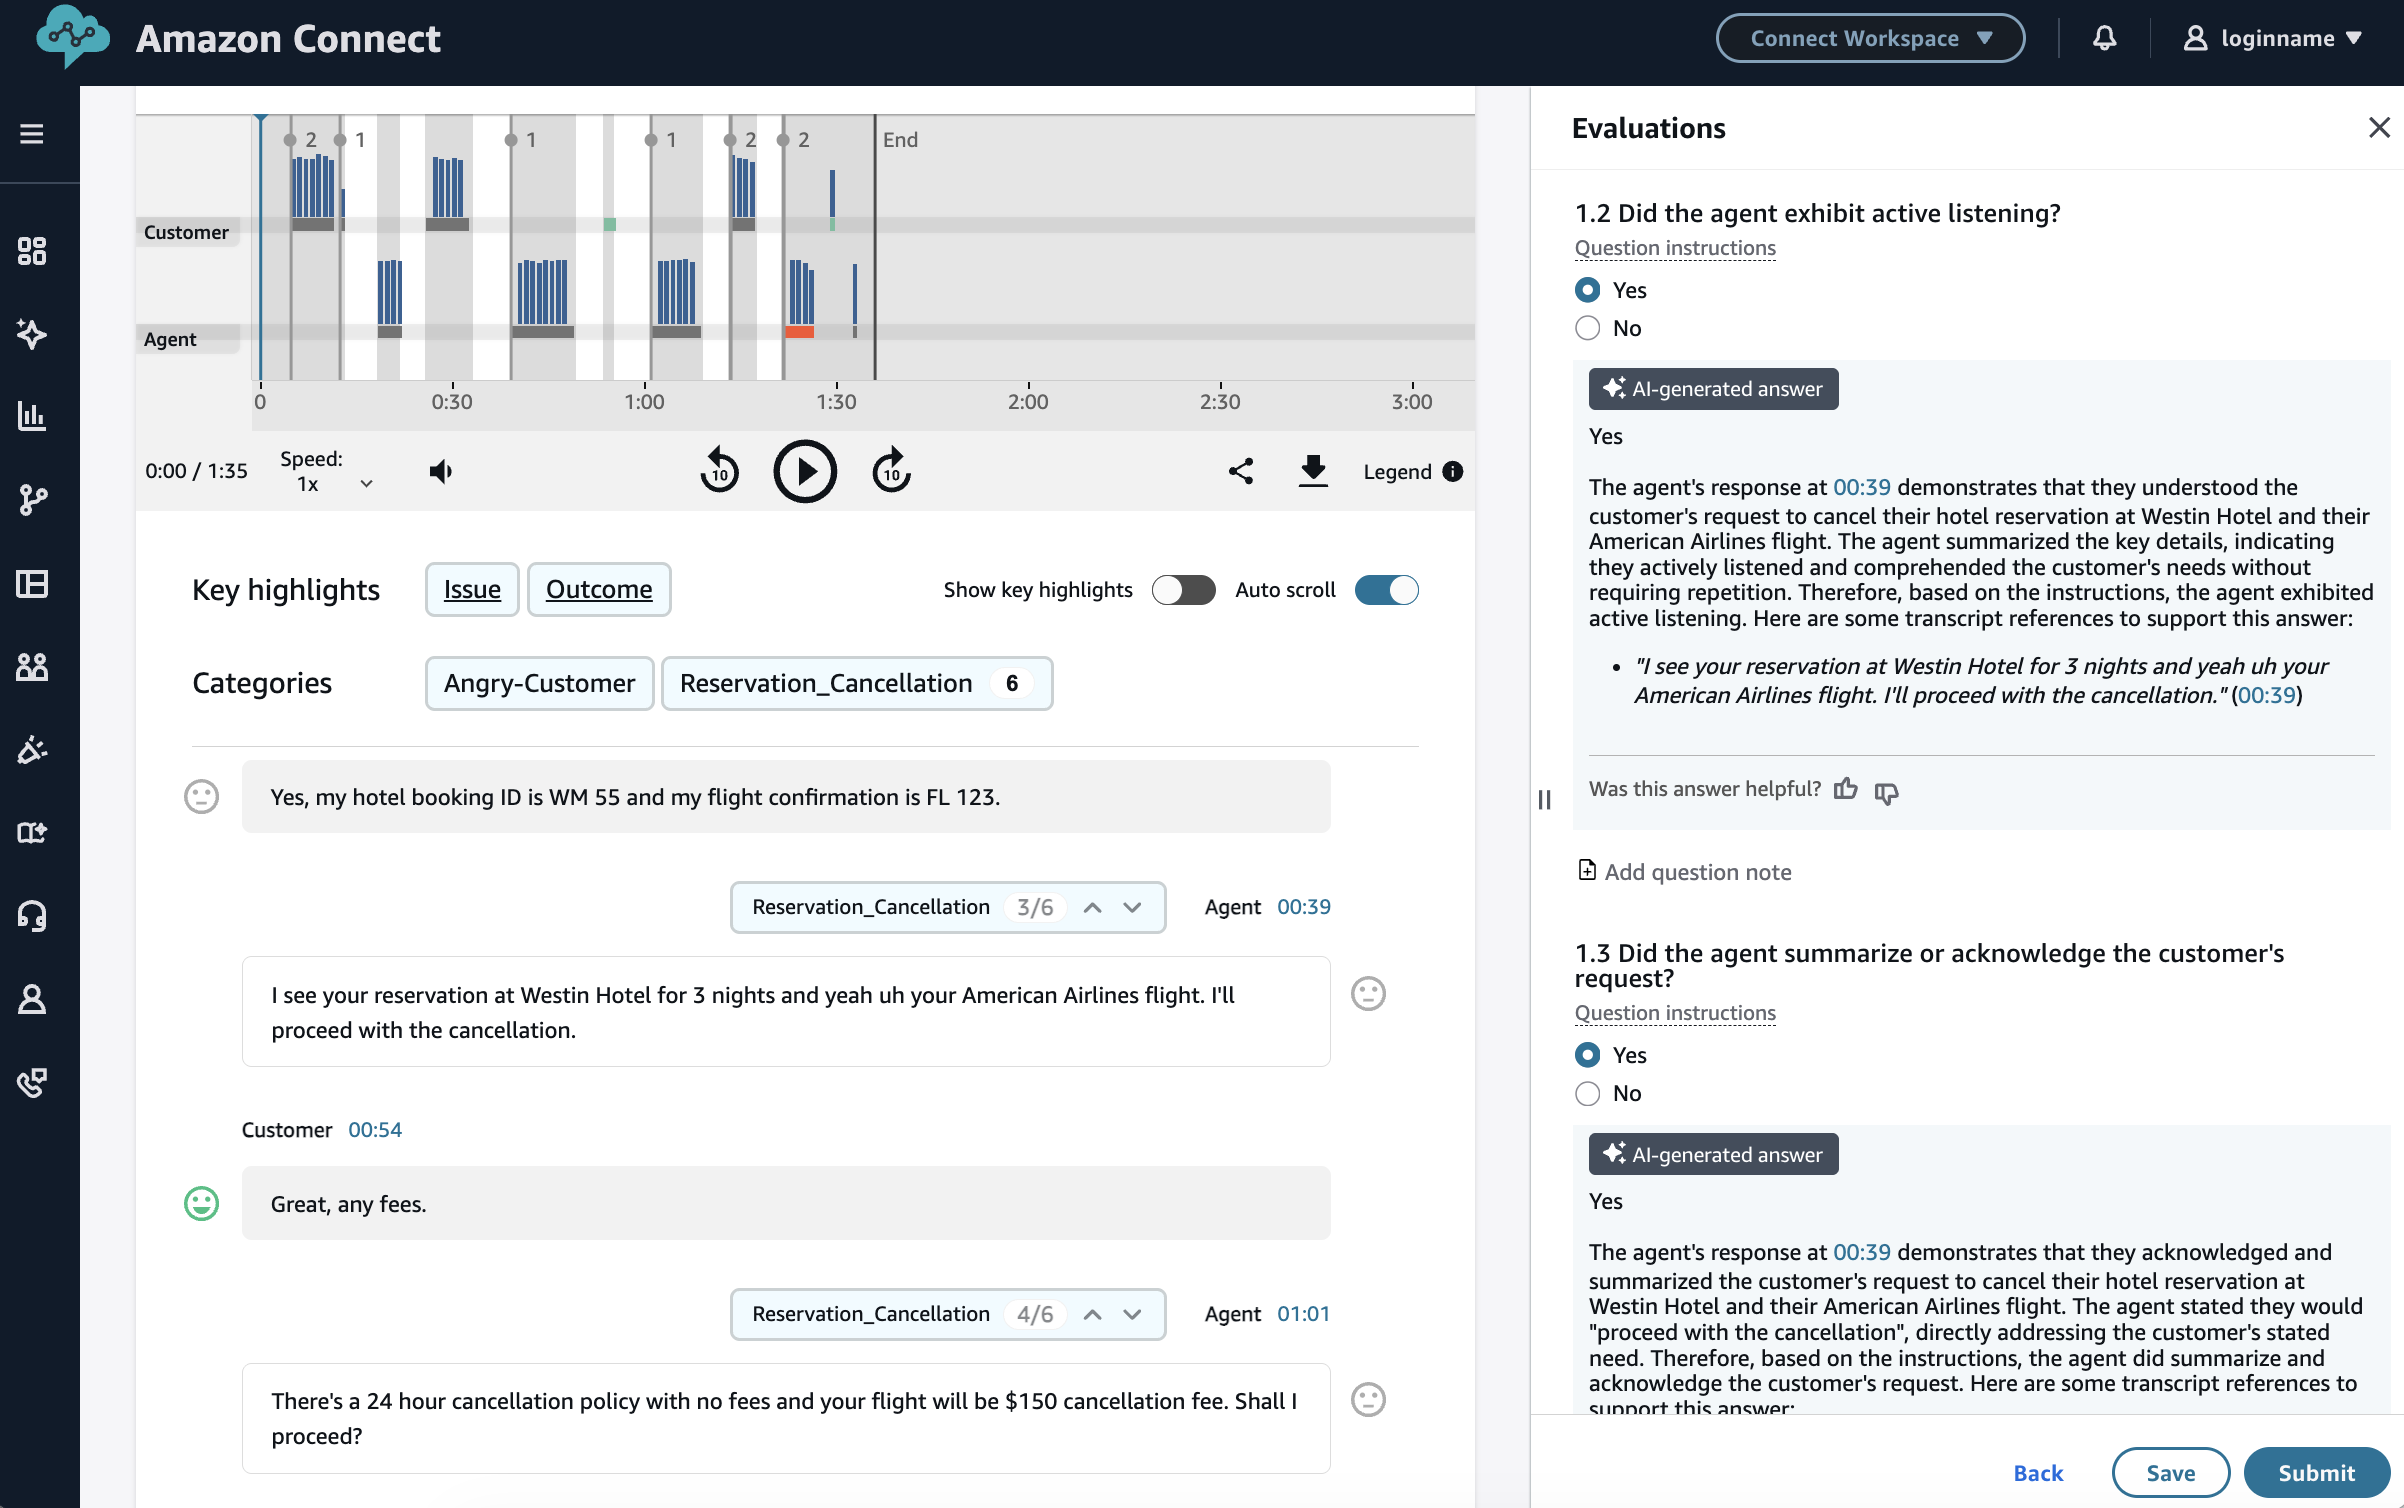Click the play button on recording
The width and height of the screenshot is (2404, 1508).
coord(804,471)
